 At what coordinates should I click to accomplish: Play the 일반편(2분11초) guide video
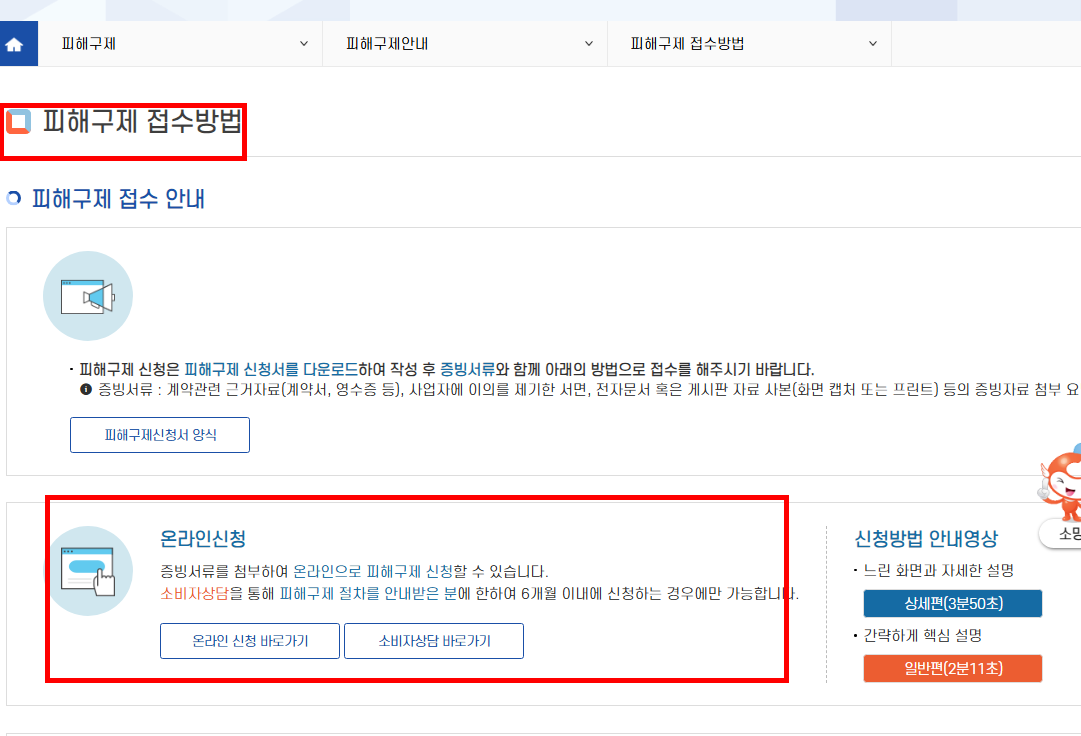click(x=952, y=668)
